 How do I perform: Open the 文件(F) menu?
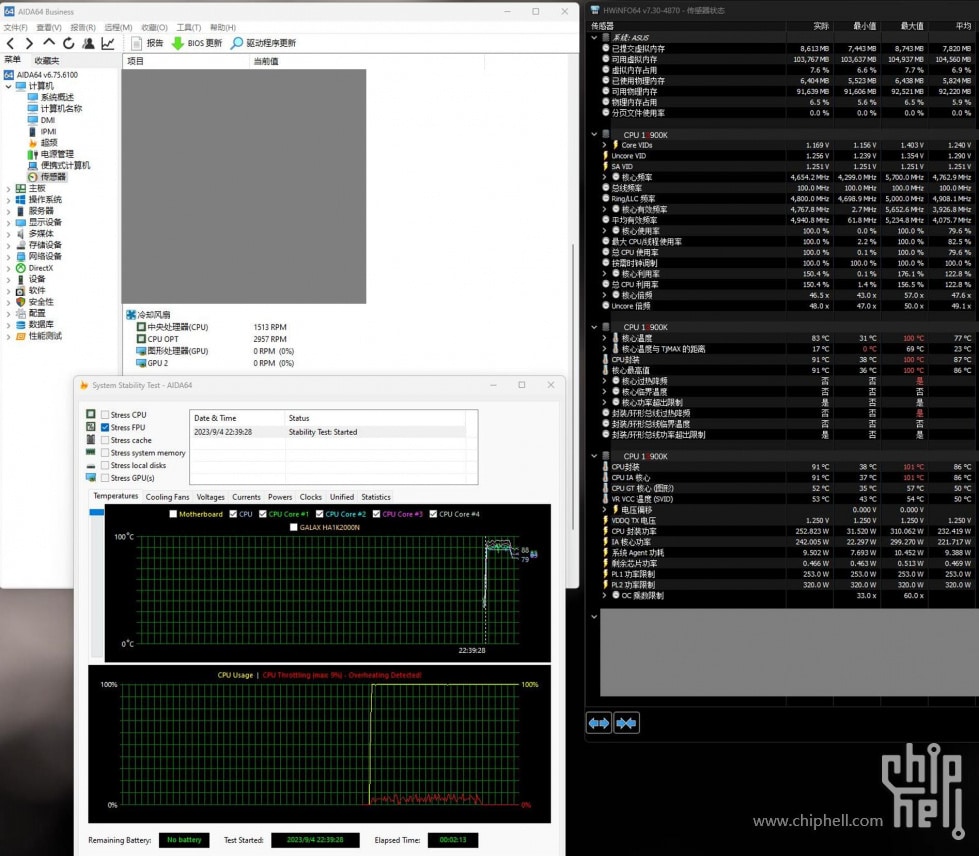click(16, 27)
